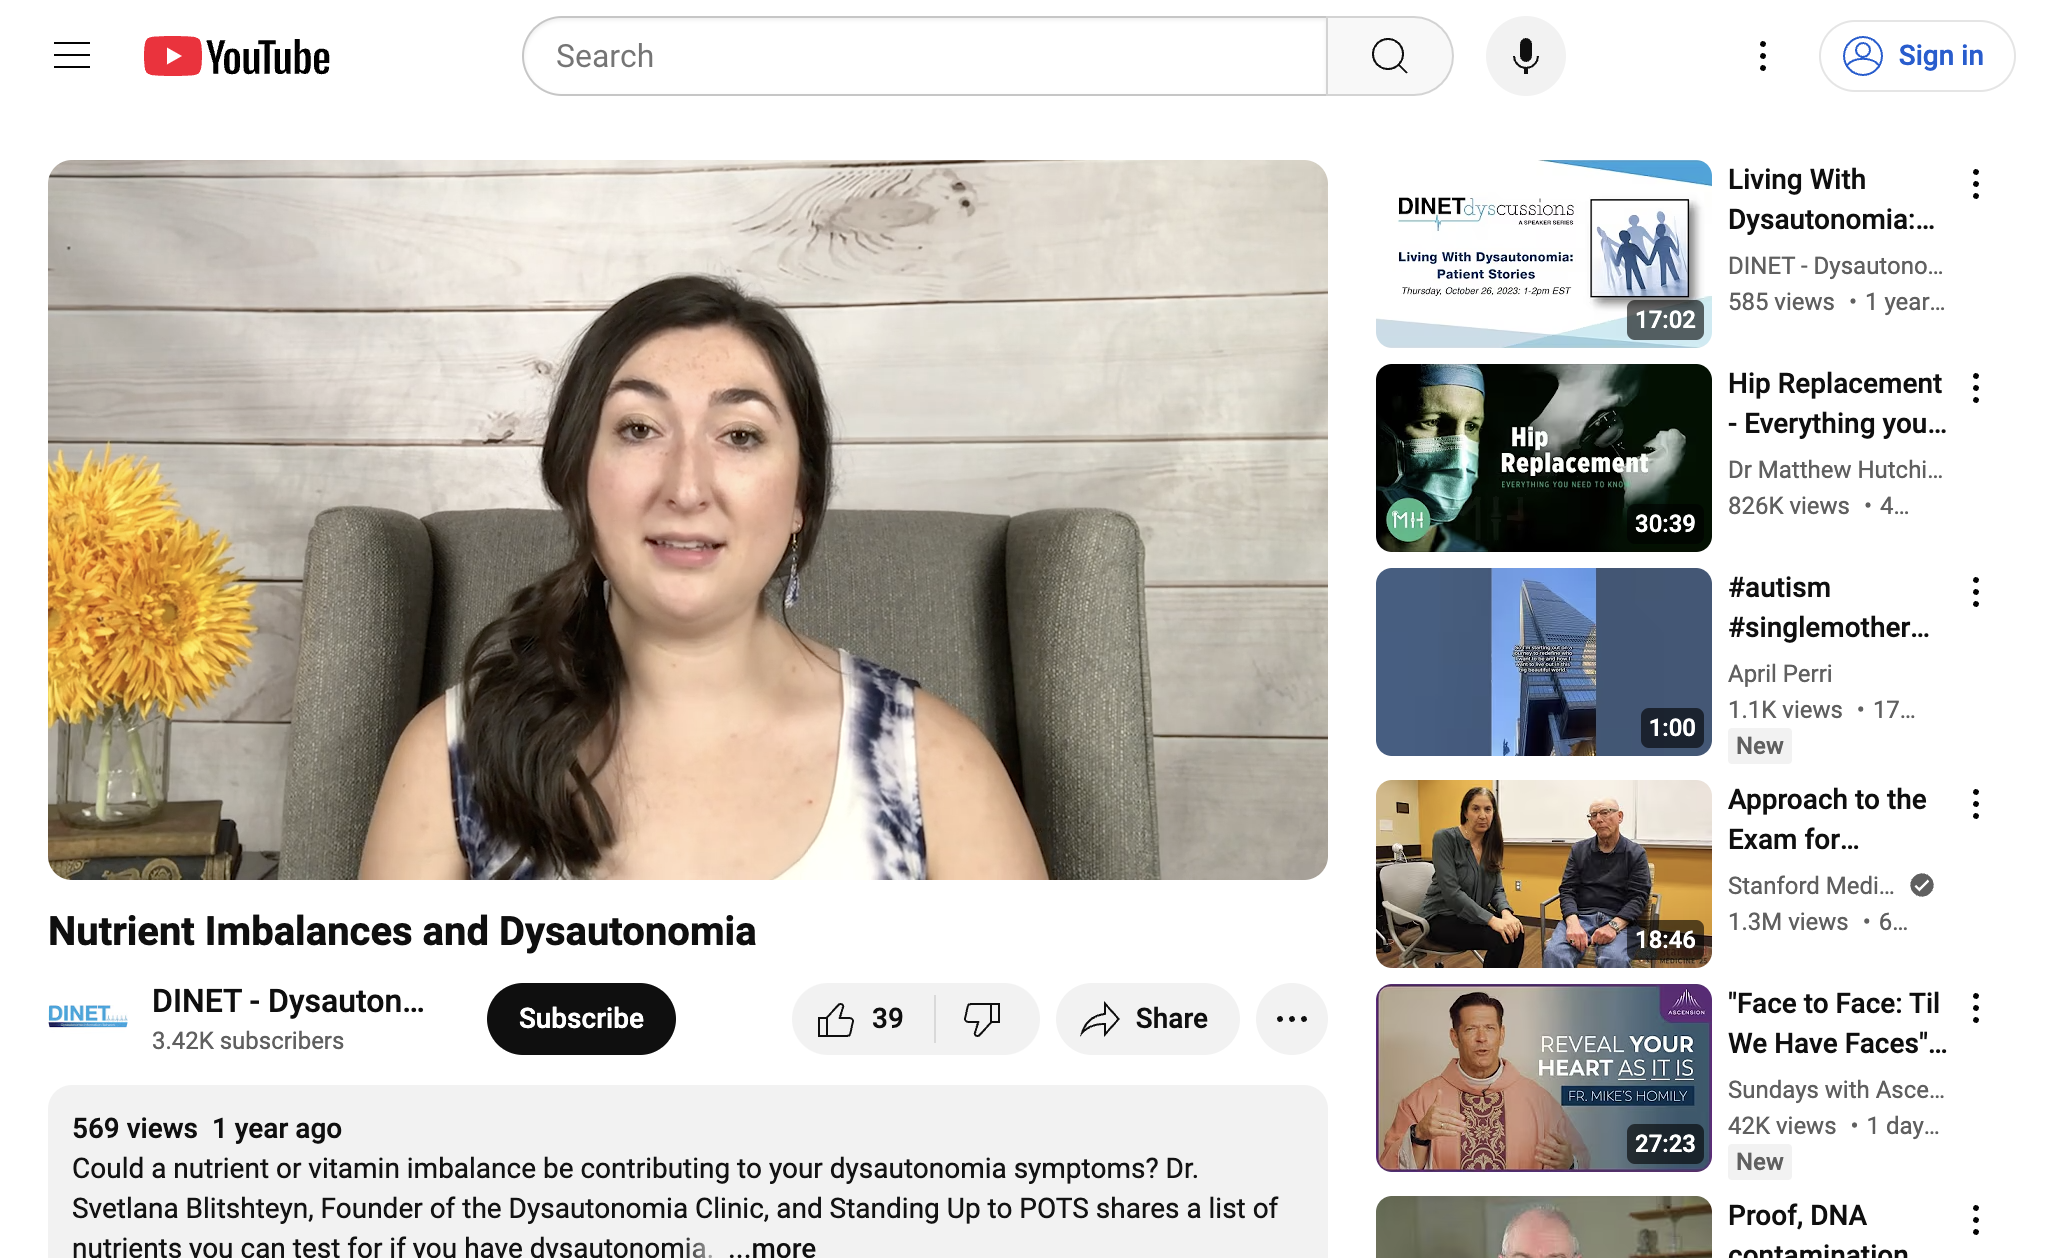The image size is (2048, 1258).
Task: Click the Nutrient Imbalances and Dysautonomia heading
Action: pos(402,932)
